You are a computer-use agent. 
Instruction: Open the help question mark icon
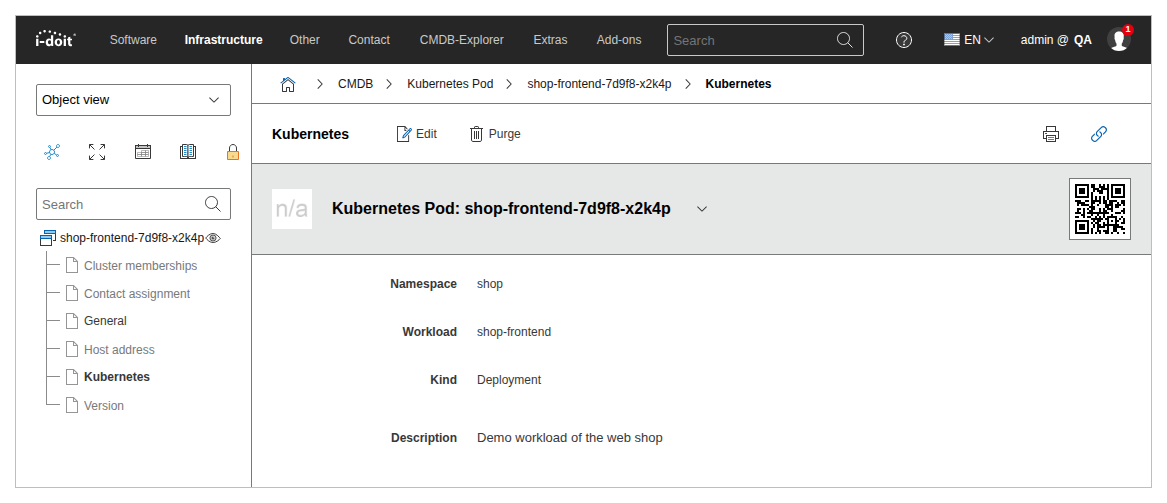(x=904, y=40)
